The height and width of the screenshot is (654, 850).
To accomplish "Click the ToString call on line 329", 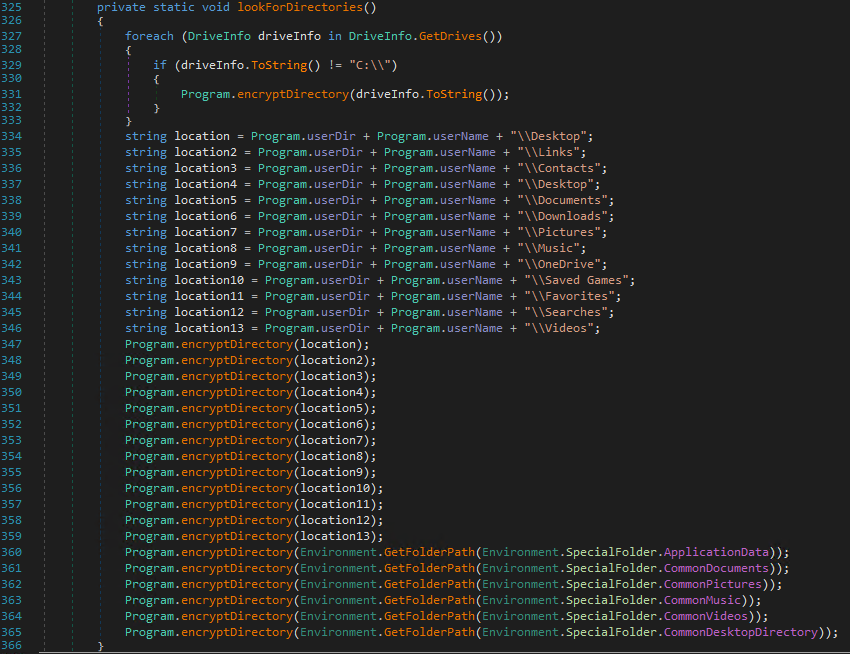I will [279, 65].
